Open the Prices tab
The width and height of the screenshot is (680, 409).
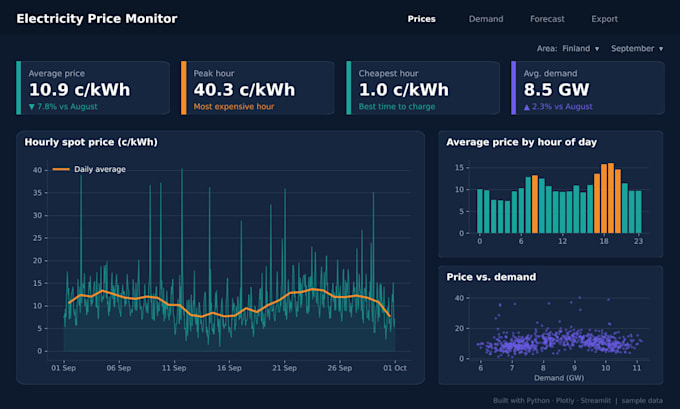tap(421, 19)
